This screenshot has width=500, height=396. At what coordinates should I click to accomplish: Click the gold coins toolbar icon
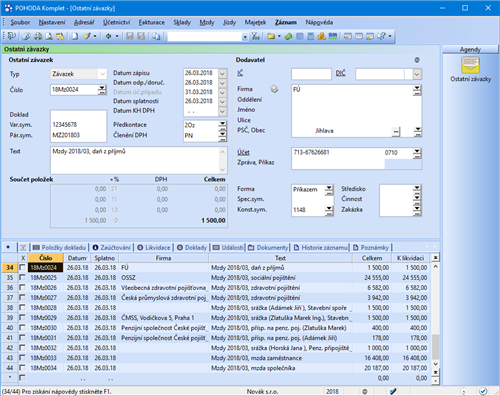322,36
